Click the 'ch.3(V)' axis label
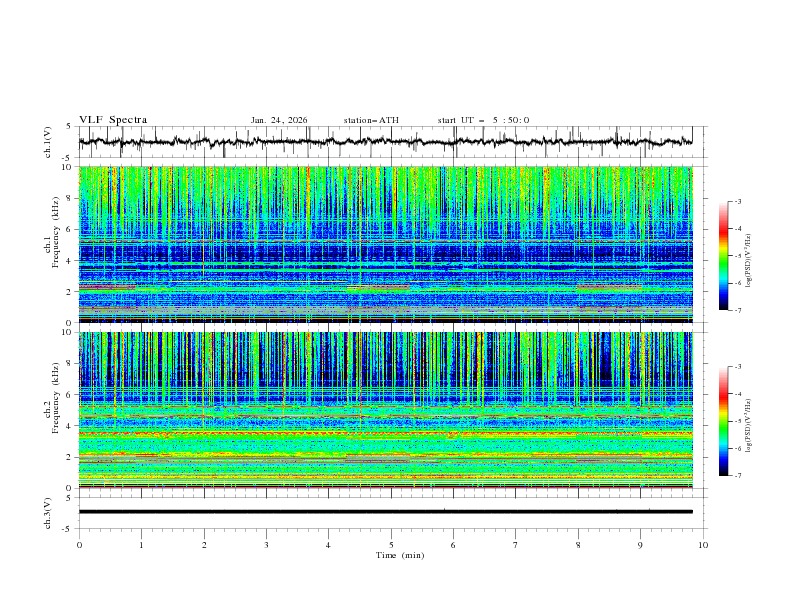The image size is (792, 612). click(x=48, y=513)
